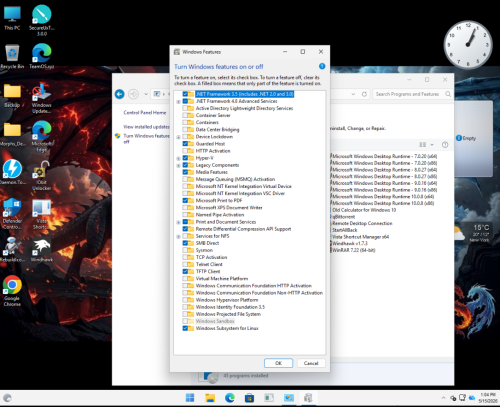Select Microsoft Print to PDF entry
Image resolution: width=500 pixels, height=407 pixels.
pos(219,200)
